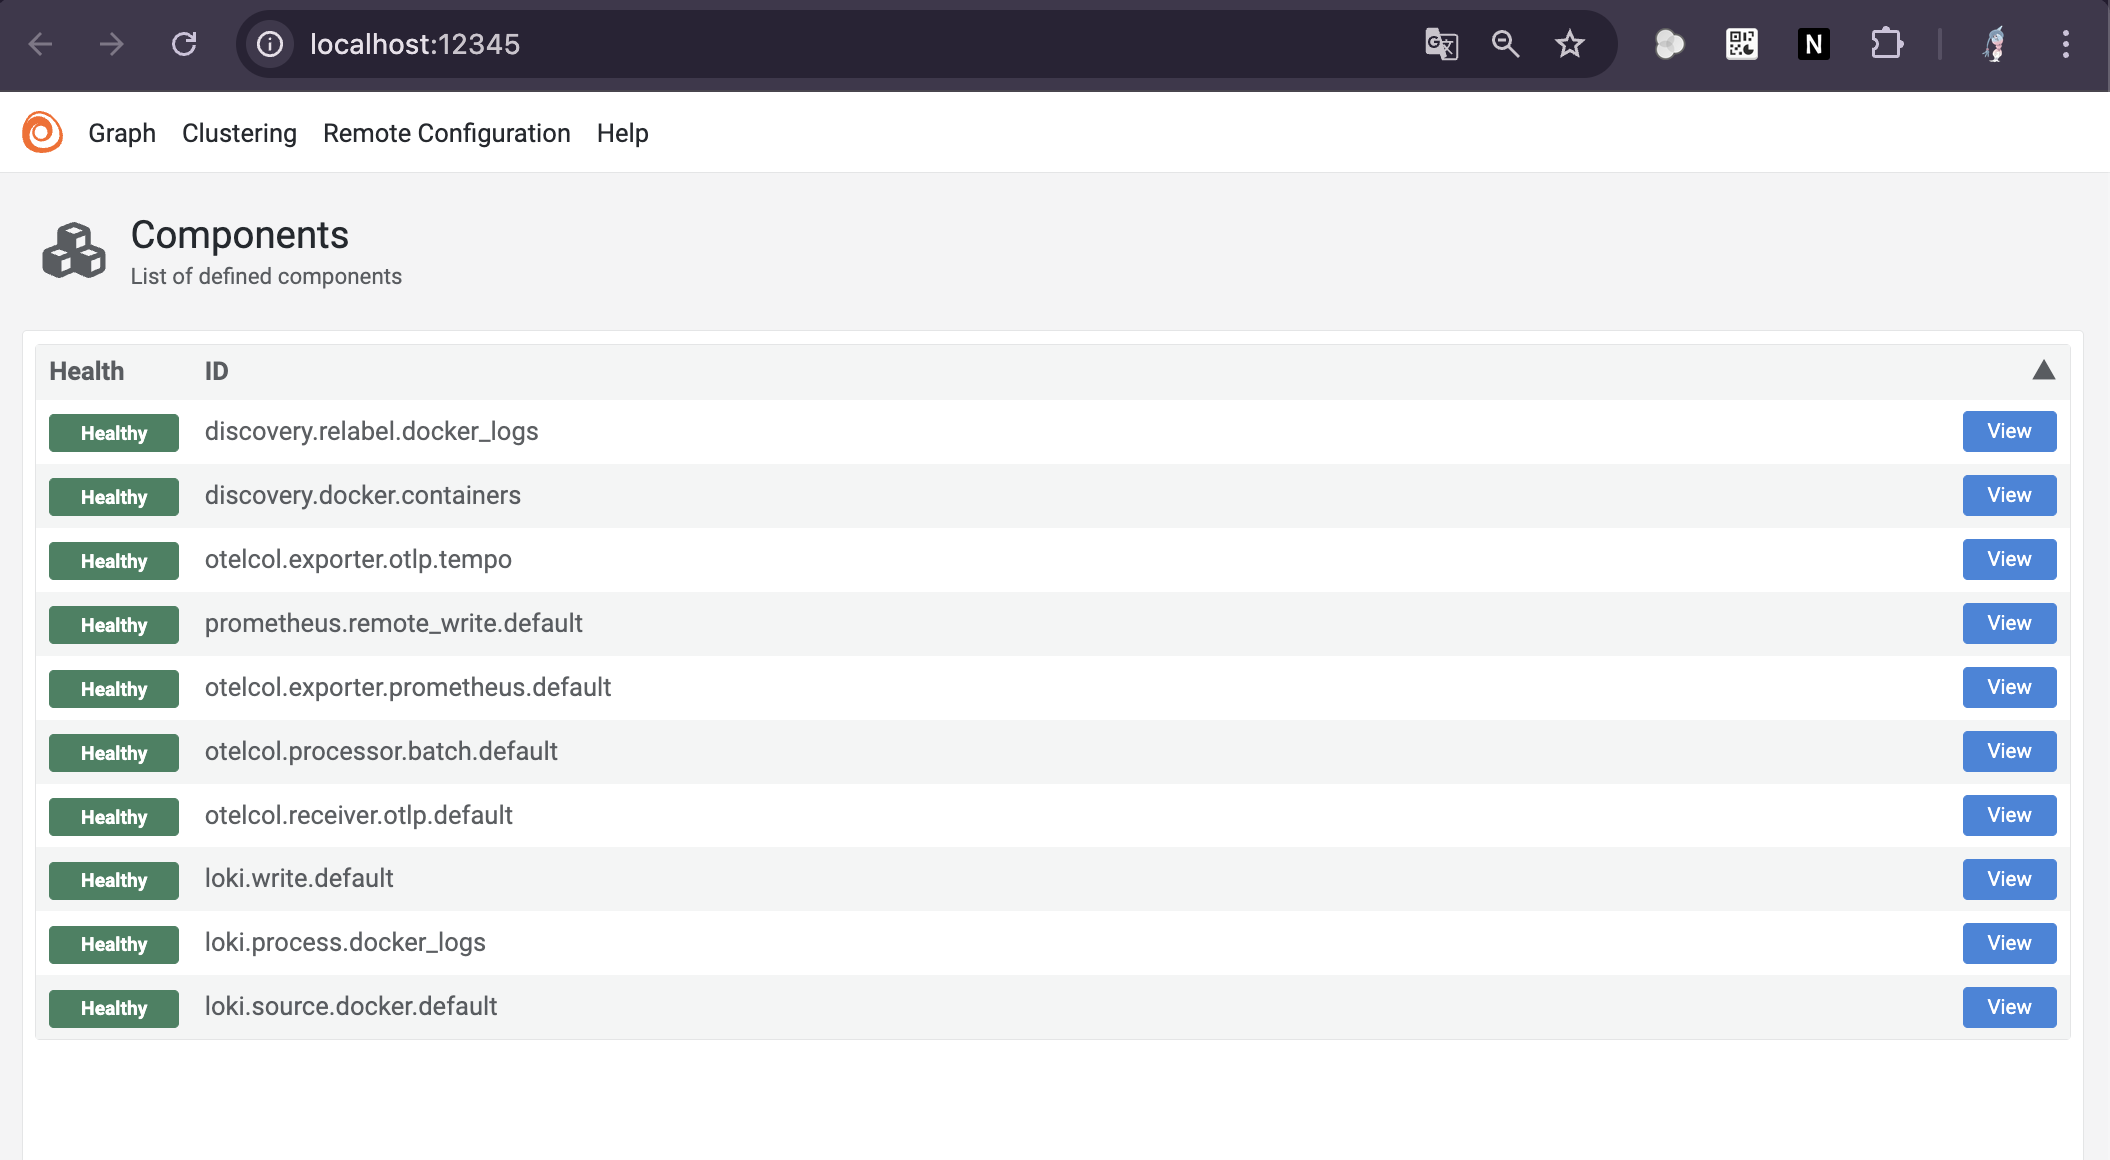The width and height of the screenshot is (2110, 1160).
Task: View the prometheus.remote_write.default component
Action: tap(2008, 623)
